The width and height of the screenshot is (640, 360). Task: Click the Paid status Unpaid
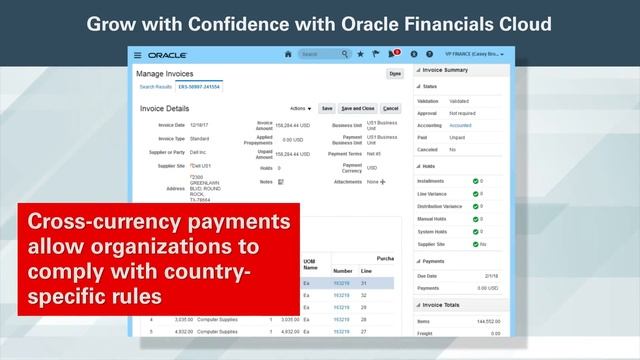[457, 138]
